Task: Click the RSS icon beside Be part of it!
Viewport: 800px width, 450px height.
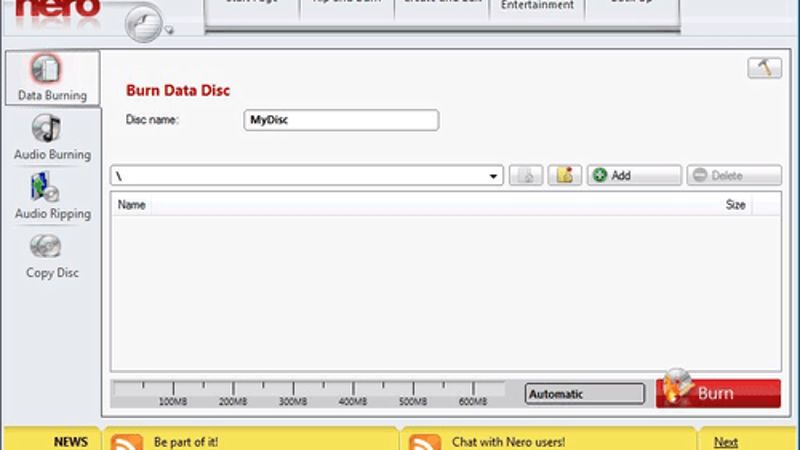Action: pyautogui.click(x=127, y=442)
